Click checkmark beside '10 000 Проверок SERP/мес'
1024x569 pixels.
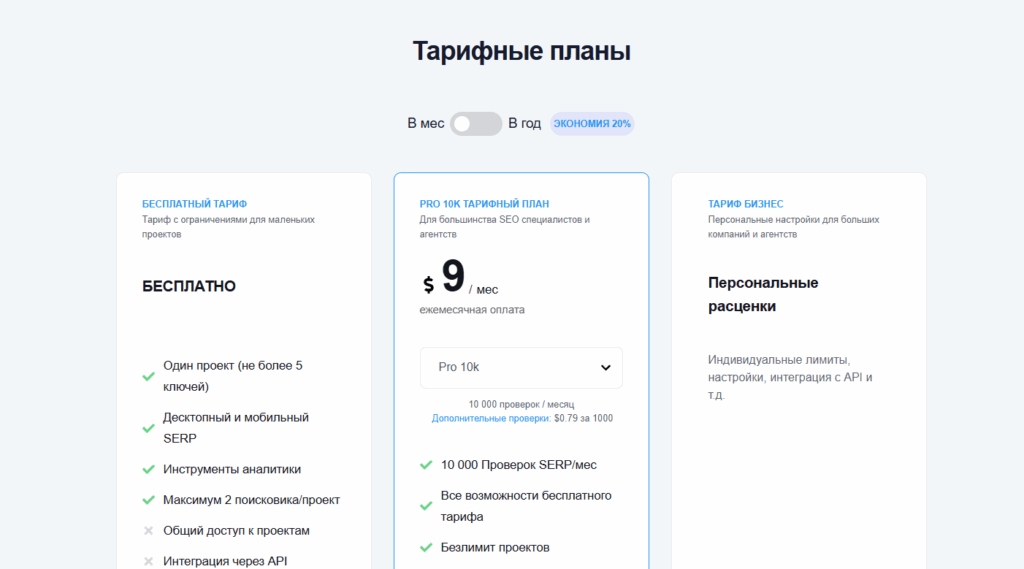point(426,465)
